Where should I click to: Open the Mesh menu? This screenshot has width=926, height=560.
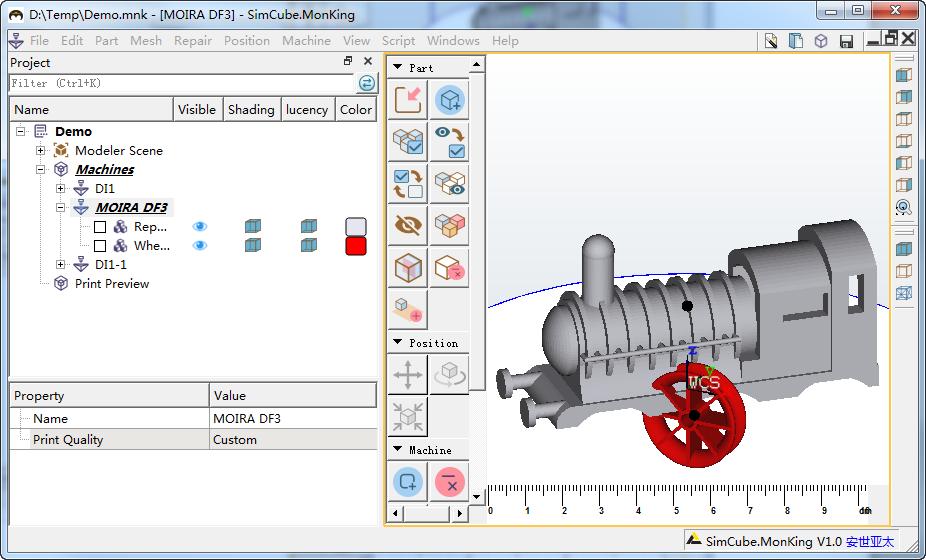(x=146, y=41)
